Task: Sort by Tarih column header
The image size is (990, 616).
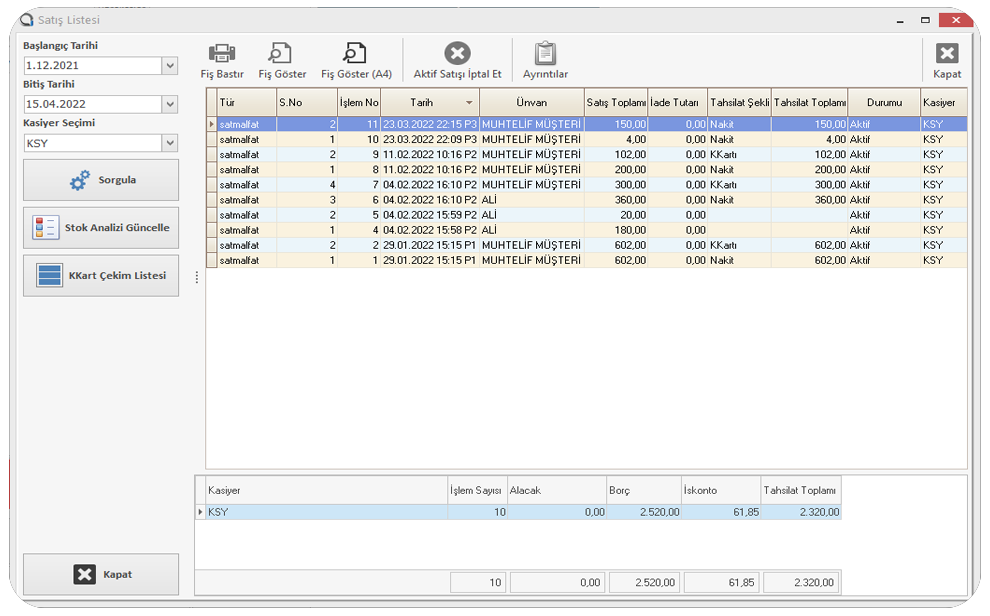Action: tap(430, 102)
